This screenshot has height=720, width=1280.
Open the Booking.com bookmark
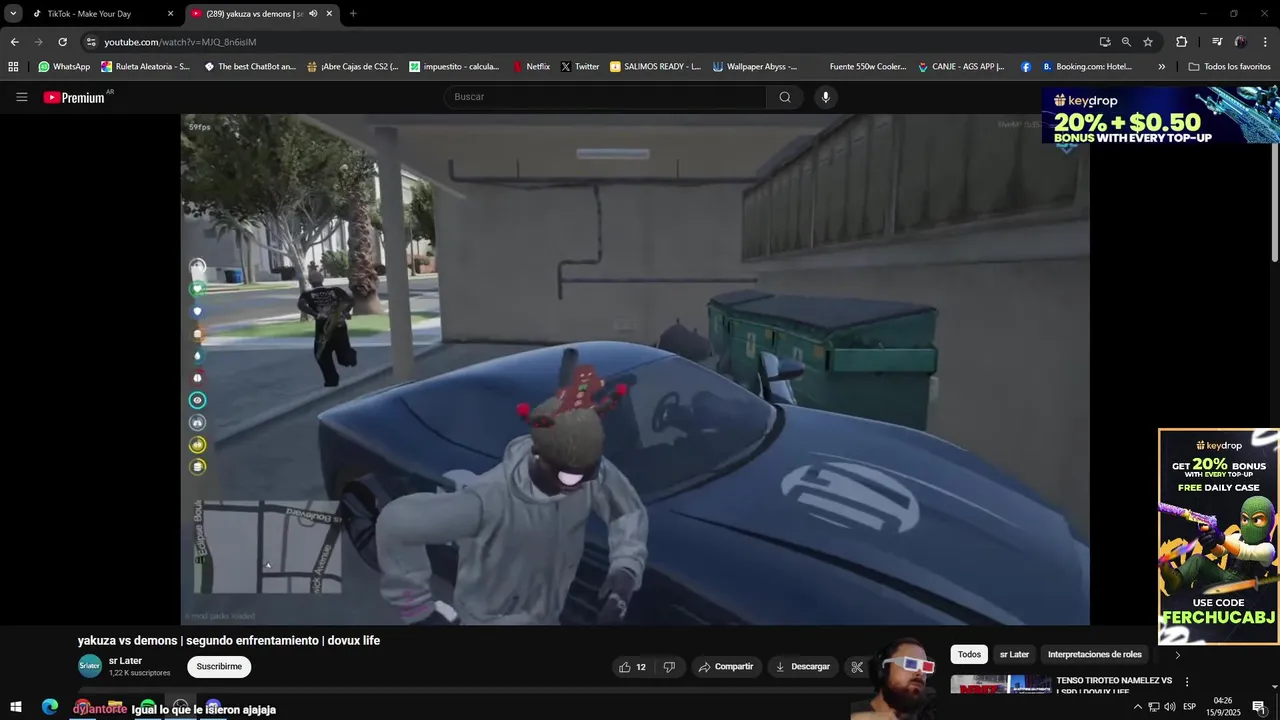[x=1087, y=67]
